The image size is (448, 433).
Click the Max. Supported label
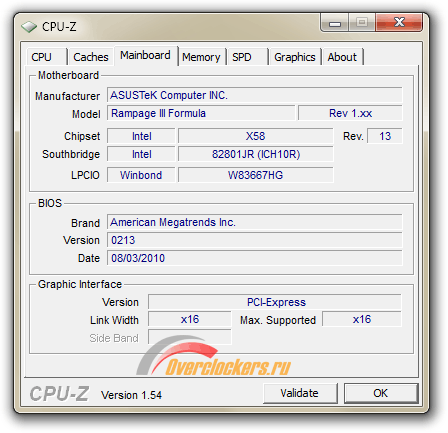(x=278, y=320)
